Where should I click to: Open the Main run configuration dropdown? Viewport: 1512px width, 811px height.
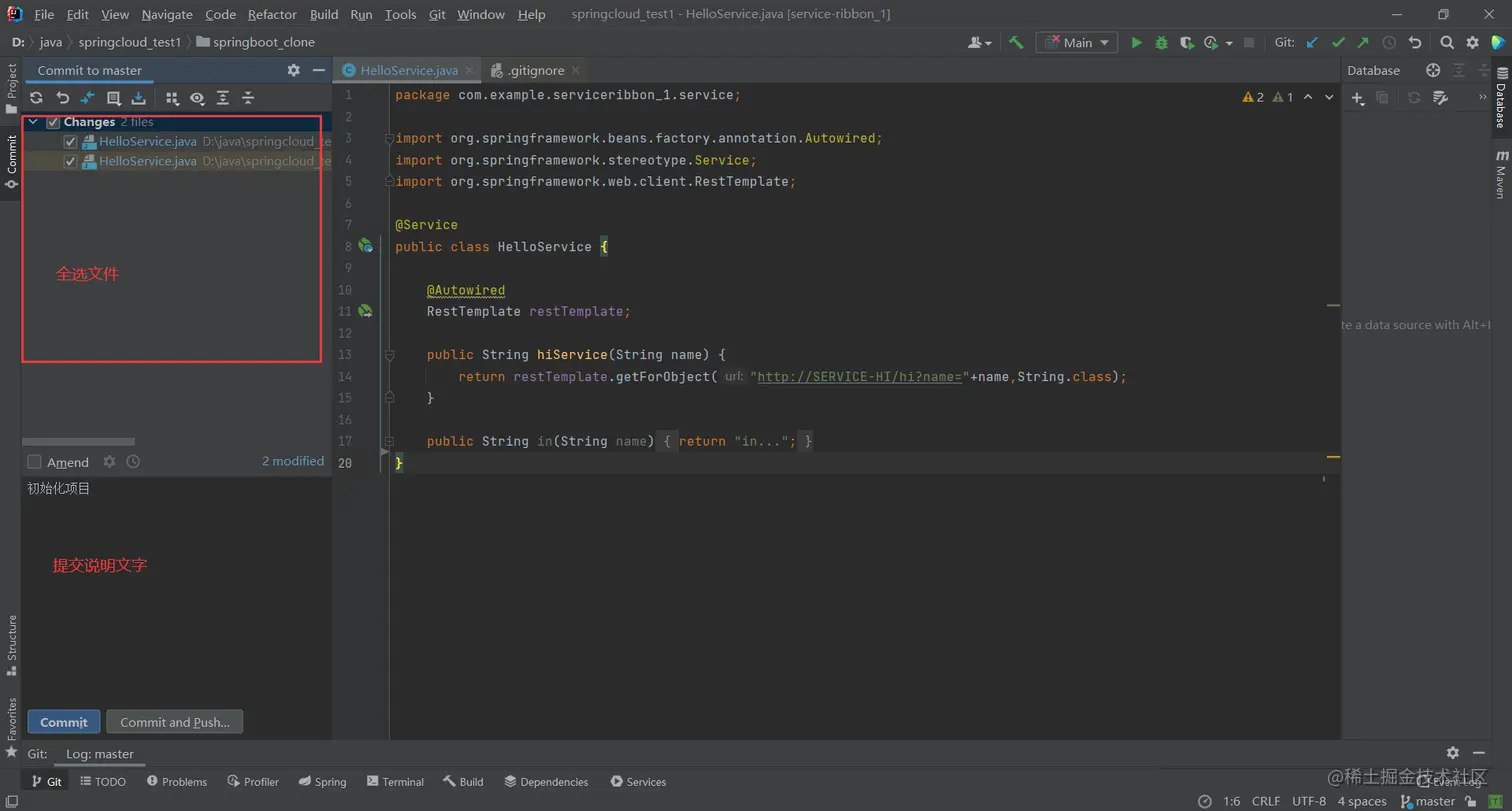coord(1077,42)
